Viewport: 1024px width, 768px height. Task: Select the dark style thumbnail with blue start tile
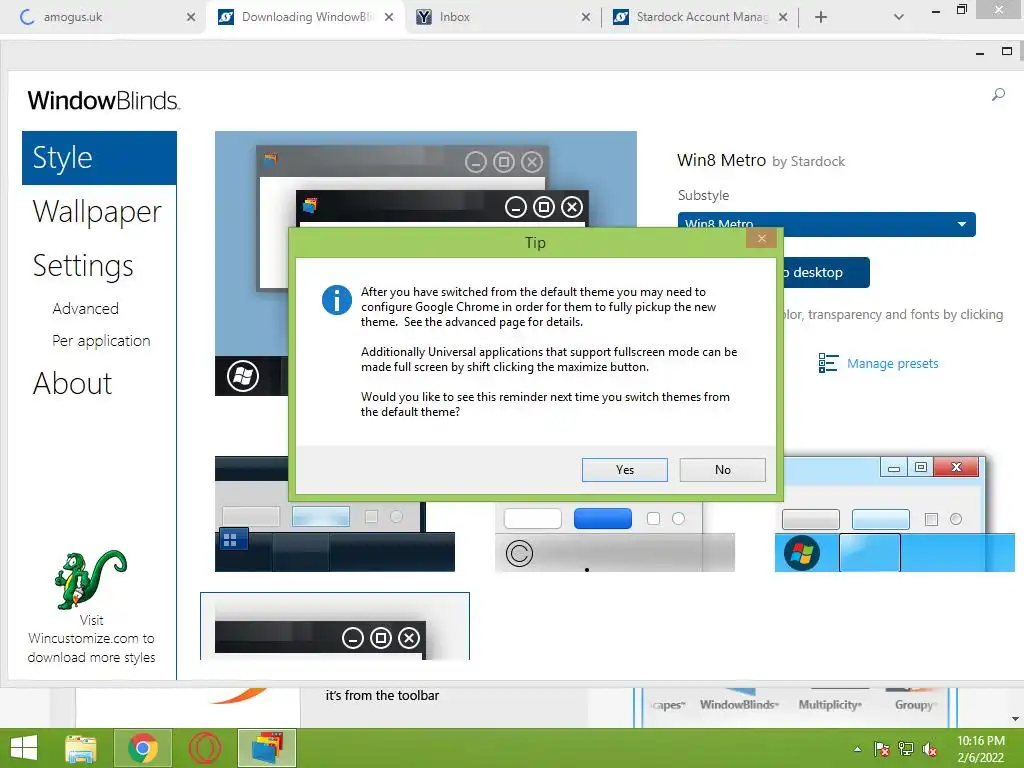[334, 514]
